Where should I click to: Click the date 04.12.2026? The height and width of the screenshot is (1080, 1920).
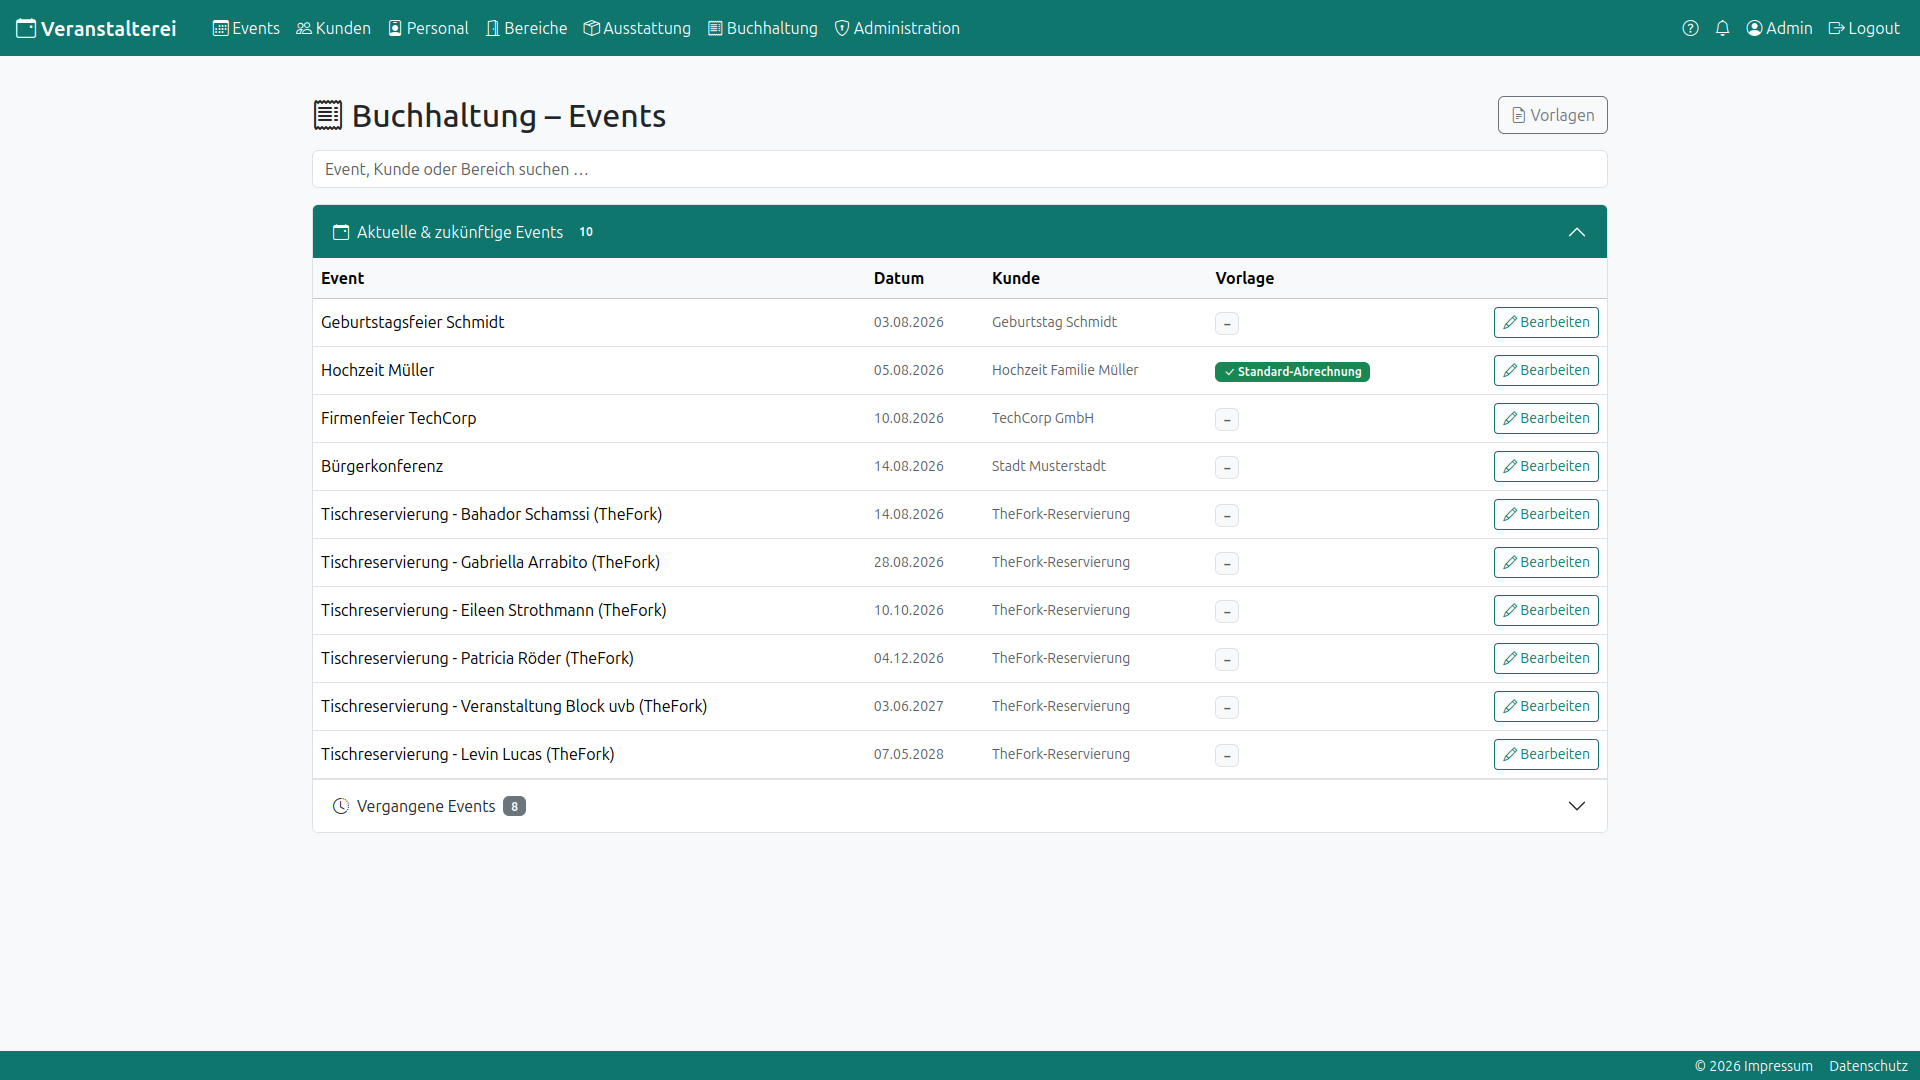tap(909, 658)
